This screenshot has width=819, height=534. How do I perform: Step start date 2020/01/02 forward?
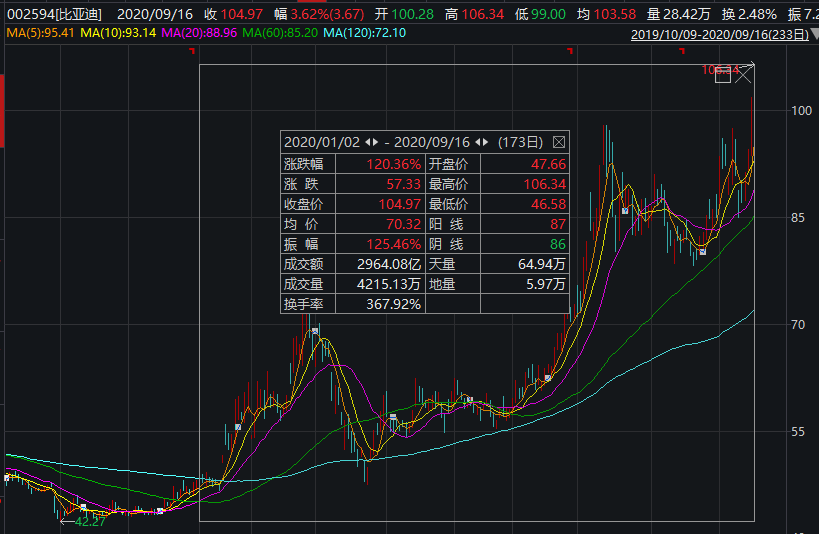click(x=377, y=142)
